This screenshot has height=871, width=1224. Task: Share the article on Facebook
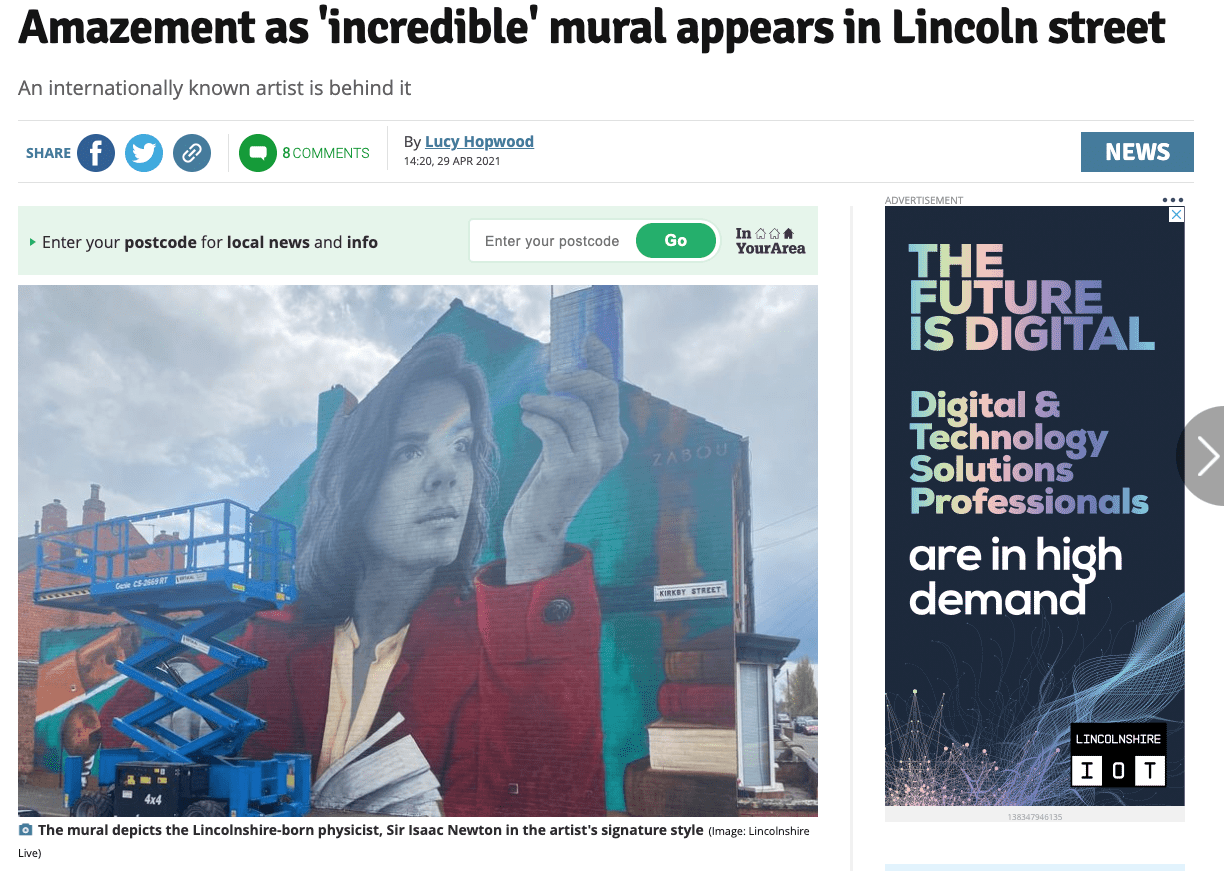coord(96,153)
